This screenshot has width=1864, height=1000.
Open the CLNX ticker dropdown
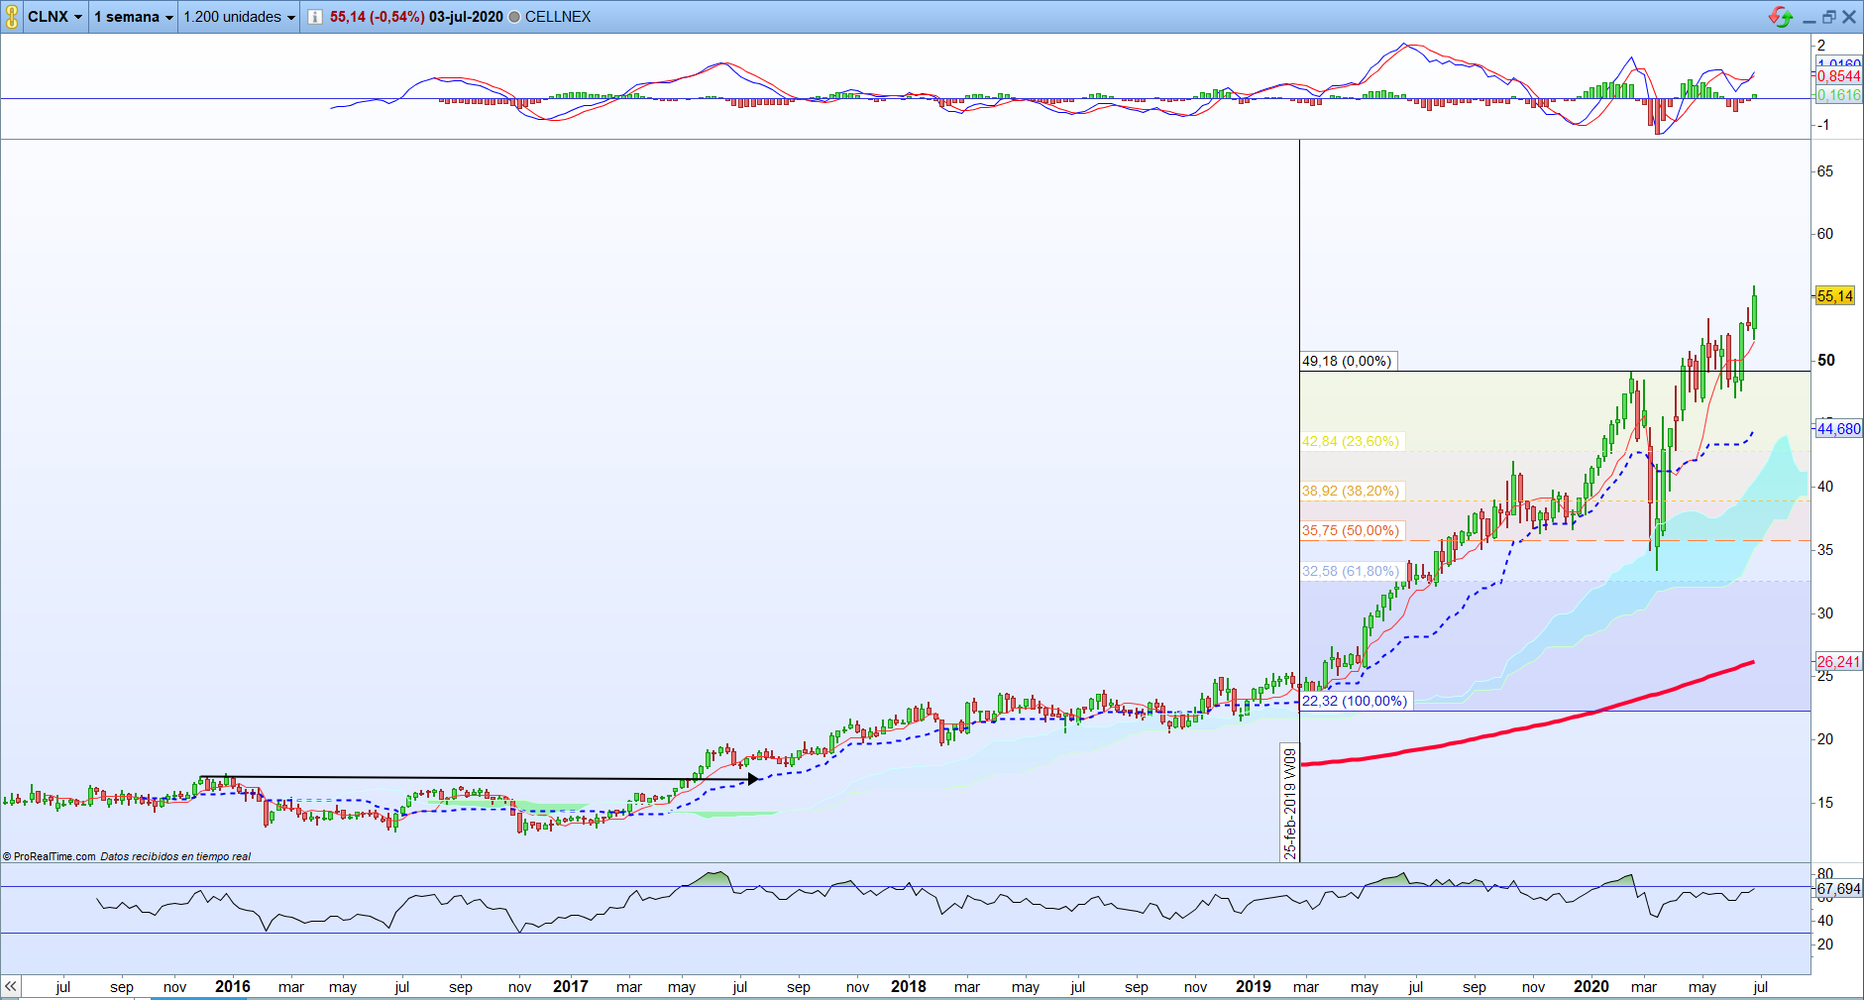(x=55, y=17)
